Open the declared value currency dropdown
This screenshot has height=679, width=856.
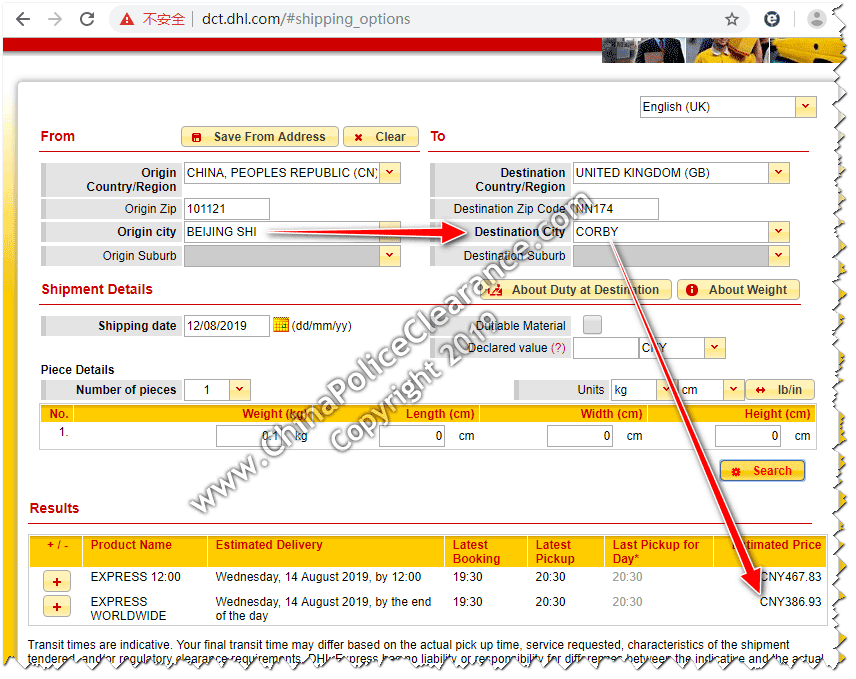(715, 348)
